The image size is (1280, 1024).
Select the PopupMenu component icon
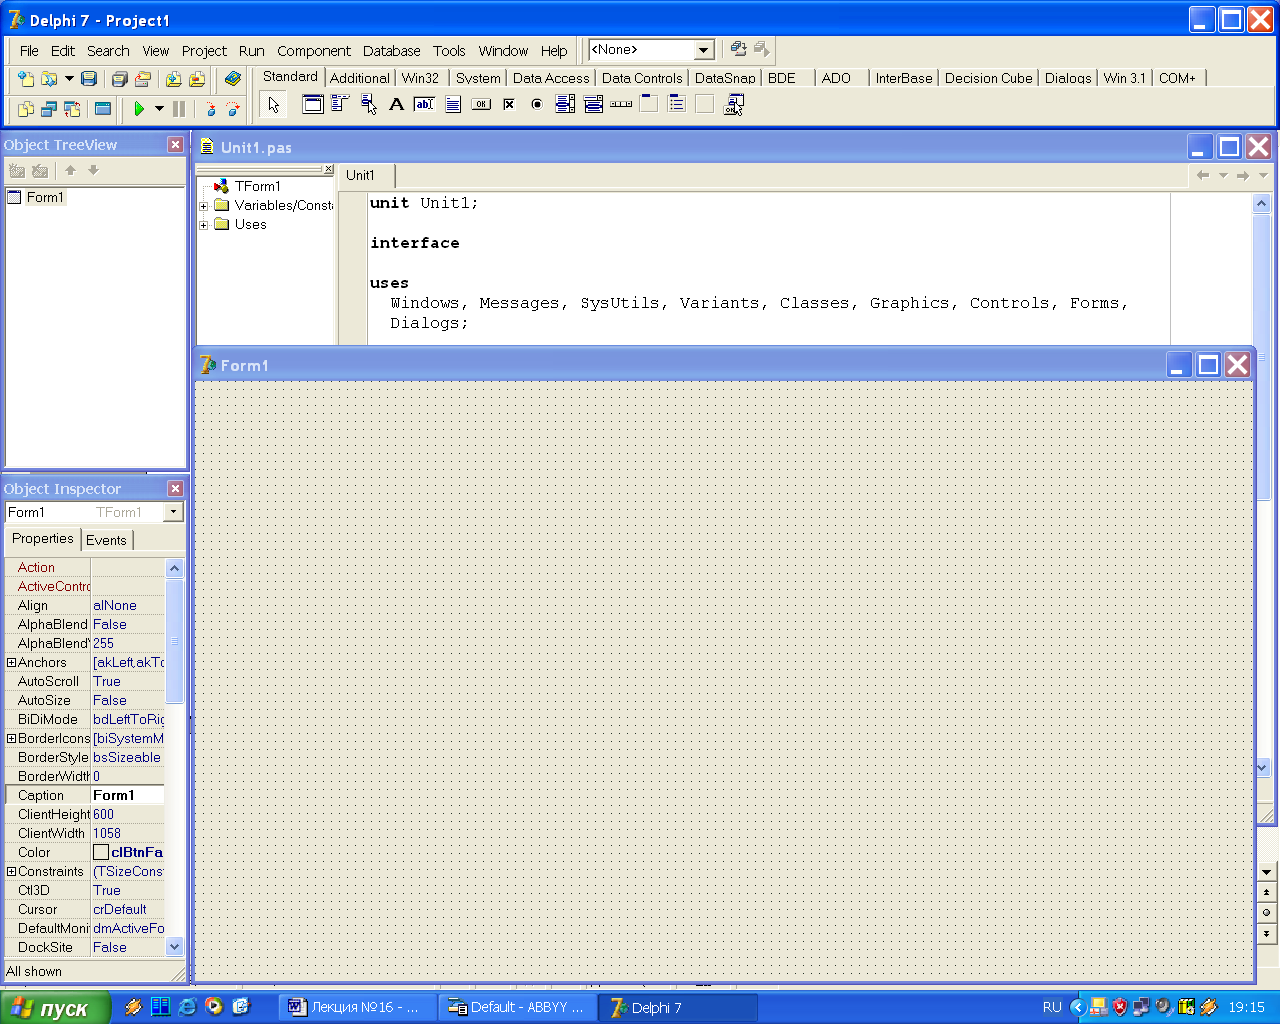(x=369, y=104)
